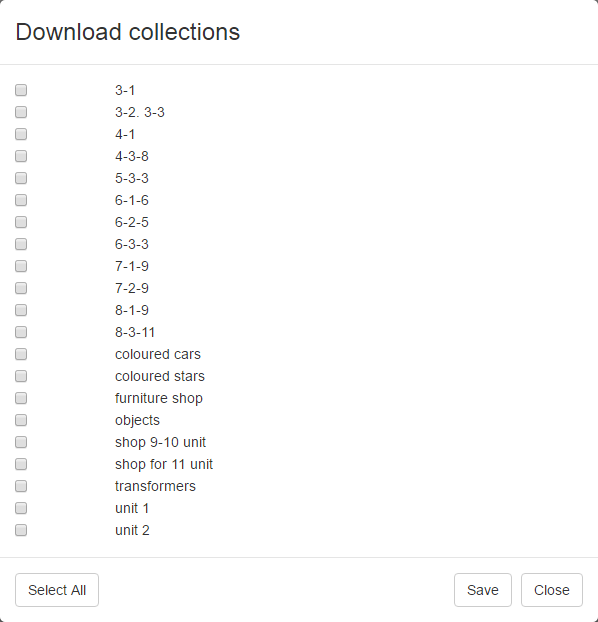Screen dimensions: 598x622
Task: Check the 5-3-3 collection box
Action: click(x=21, y=178)
